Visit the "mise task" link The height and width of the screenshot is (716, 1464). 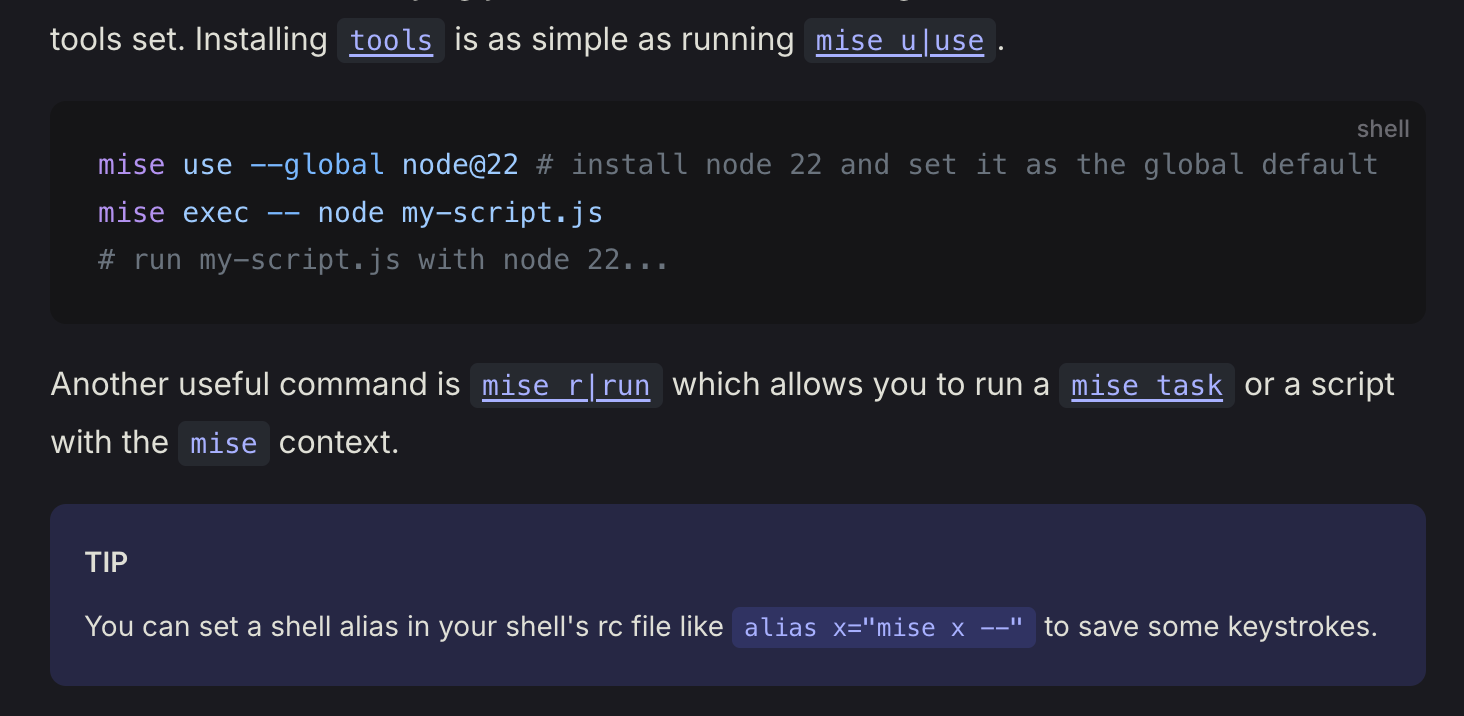tap(1147, 386)
